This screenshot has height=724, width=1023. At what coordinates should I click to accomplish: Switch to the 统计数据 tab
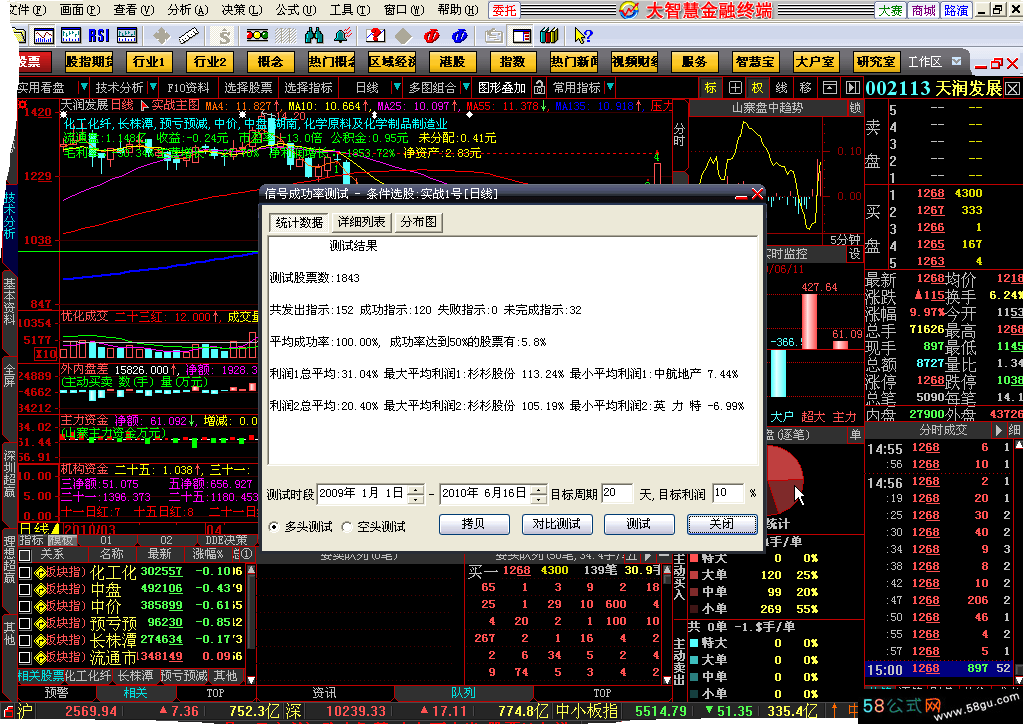(x=299, y=222)
